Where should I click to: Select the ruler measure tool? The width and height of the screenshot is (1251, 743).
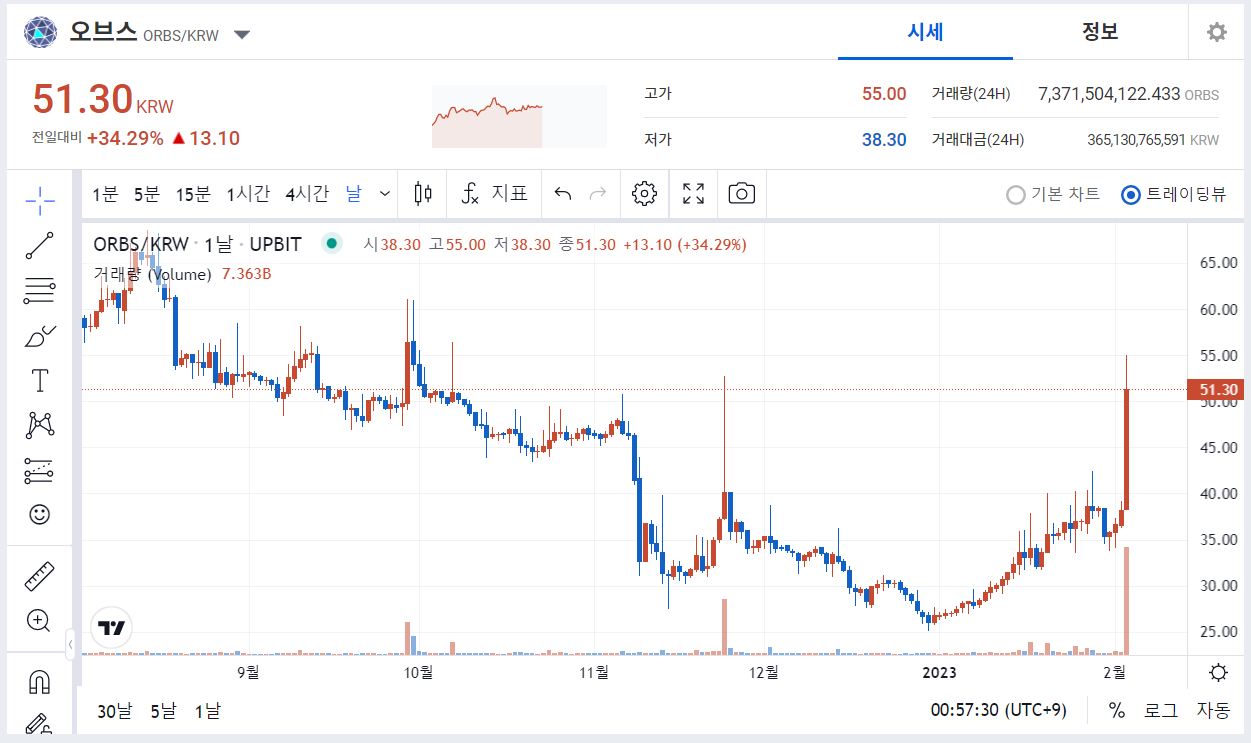click(x=39, y=576)
